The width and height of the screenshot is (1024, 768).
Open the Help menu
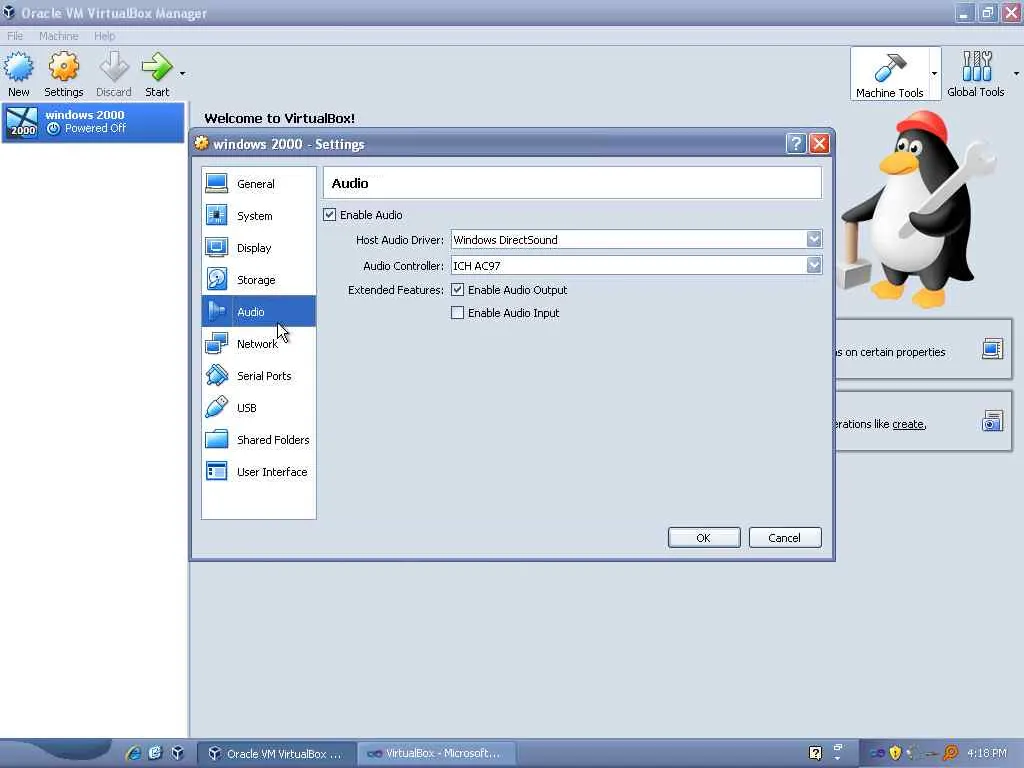click(104, 36)
